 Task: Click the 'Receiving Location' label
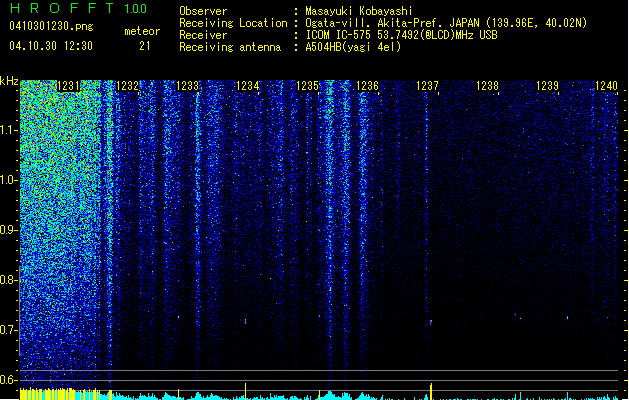(233, 23)
